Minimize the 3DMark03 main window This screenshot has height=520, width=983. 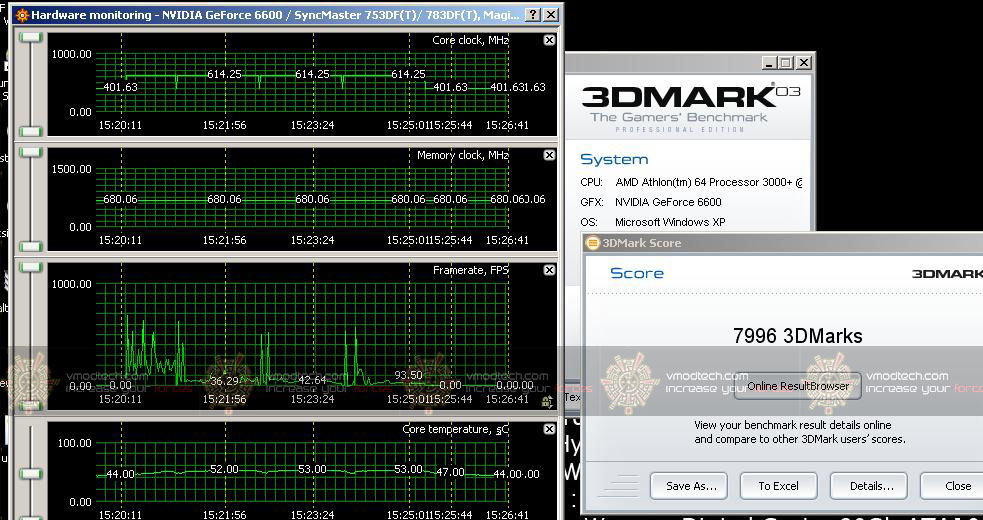click(769, 63)
